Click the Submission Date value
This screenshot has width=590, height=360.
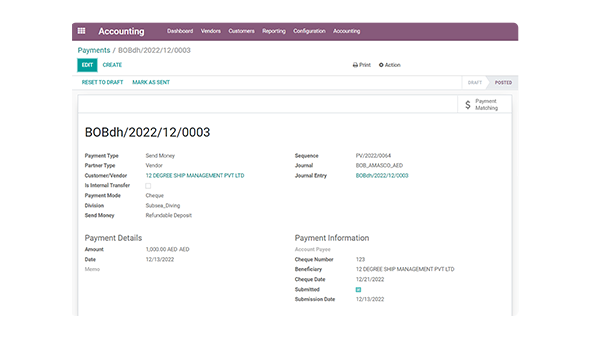370,299
